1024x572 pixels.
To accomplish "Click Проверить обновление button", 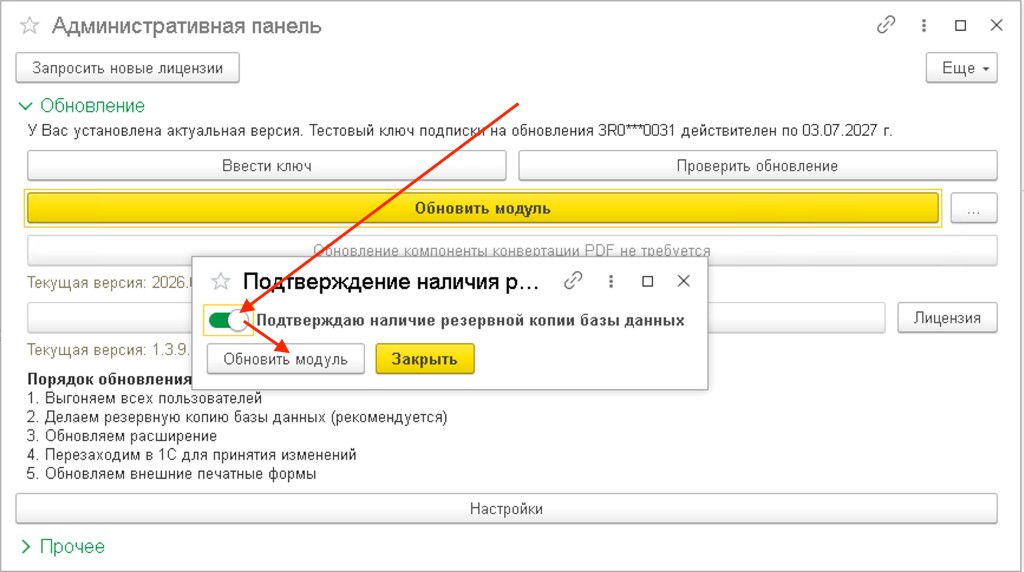I will tap(758, 166).
